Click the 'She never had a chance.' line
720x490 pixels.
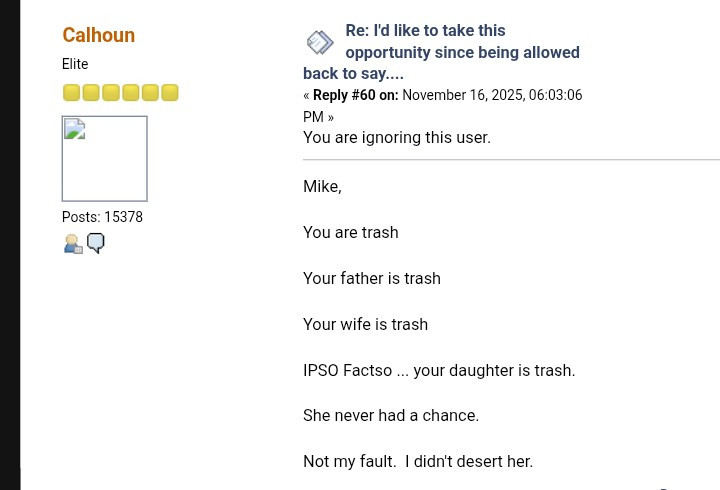(390, 415)
